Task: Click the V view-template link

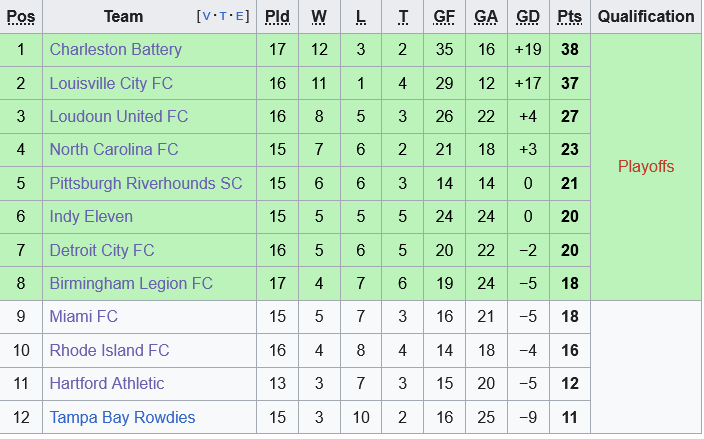Action: pyautogui.click(x=206, y=17)
